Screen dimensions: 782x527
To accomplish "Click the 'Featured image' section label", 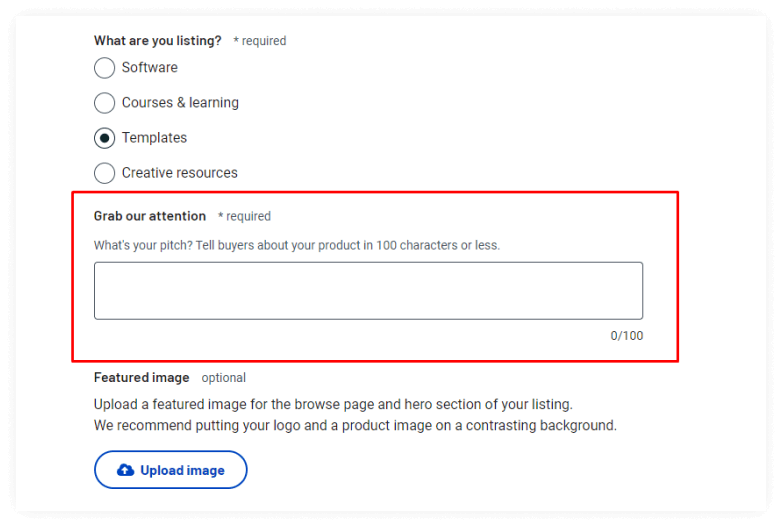I will click(x=142, y=377).
